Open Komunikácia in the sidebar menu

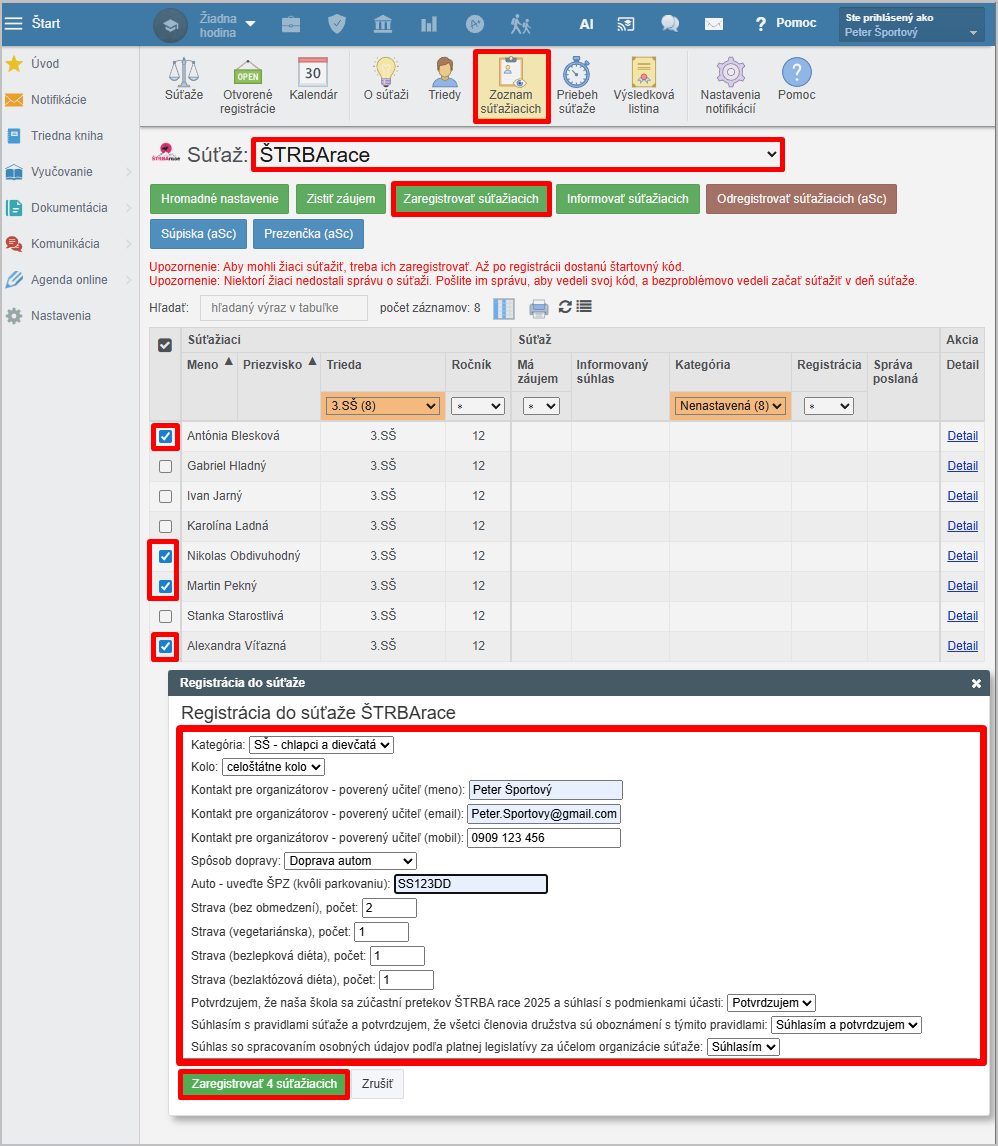[x=65, y=244]
